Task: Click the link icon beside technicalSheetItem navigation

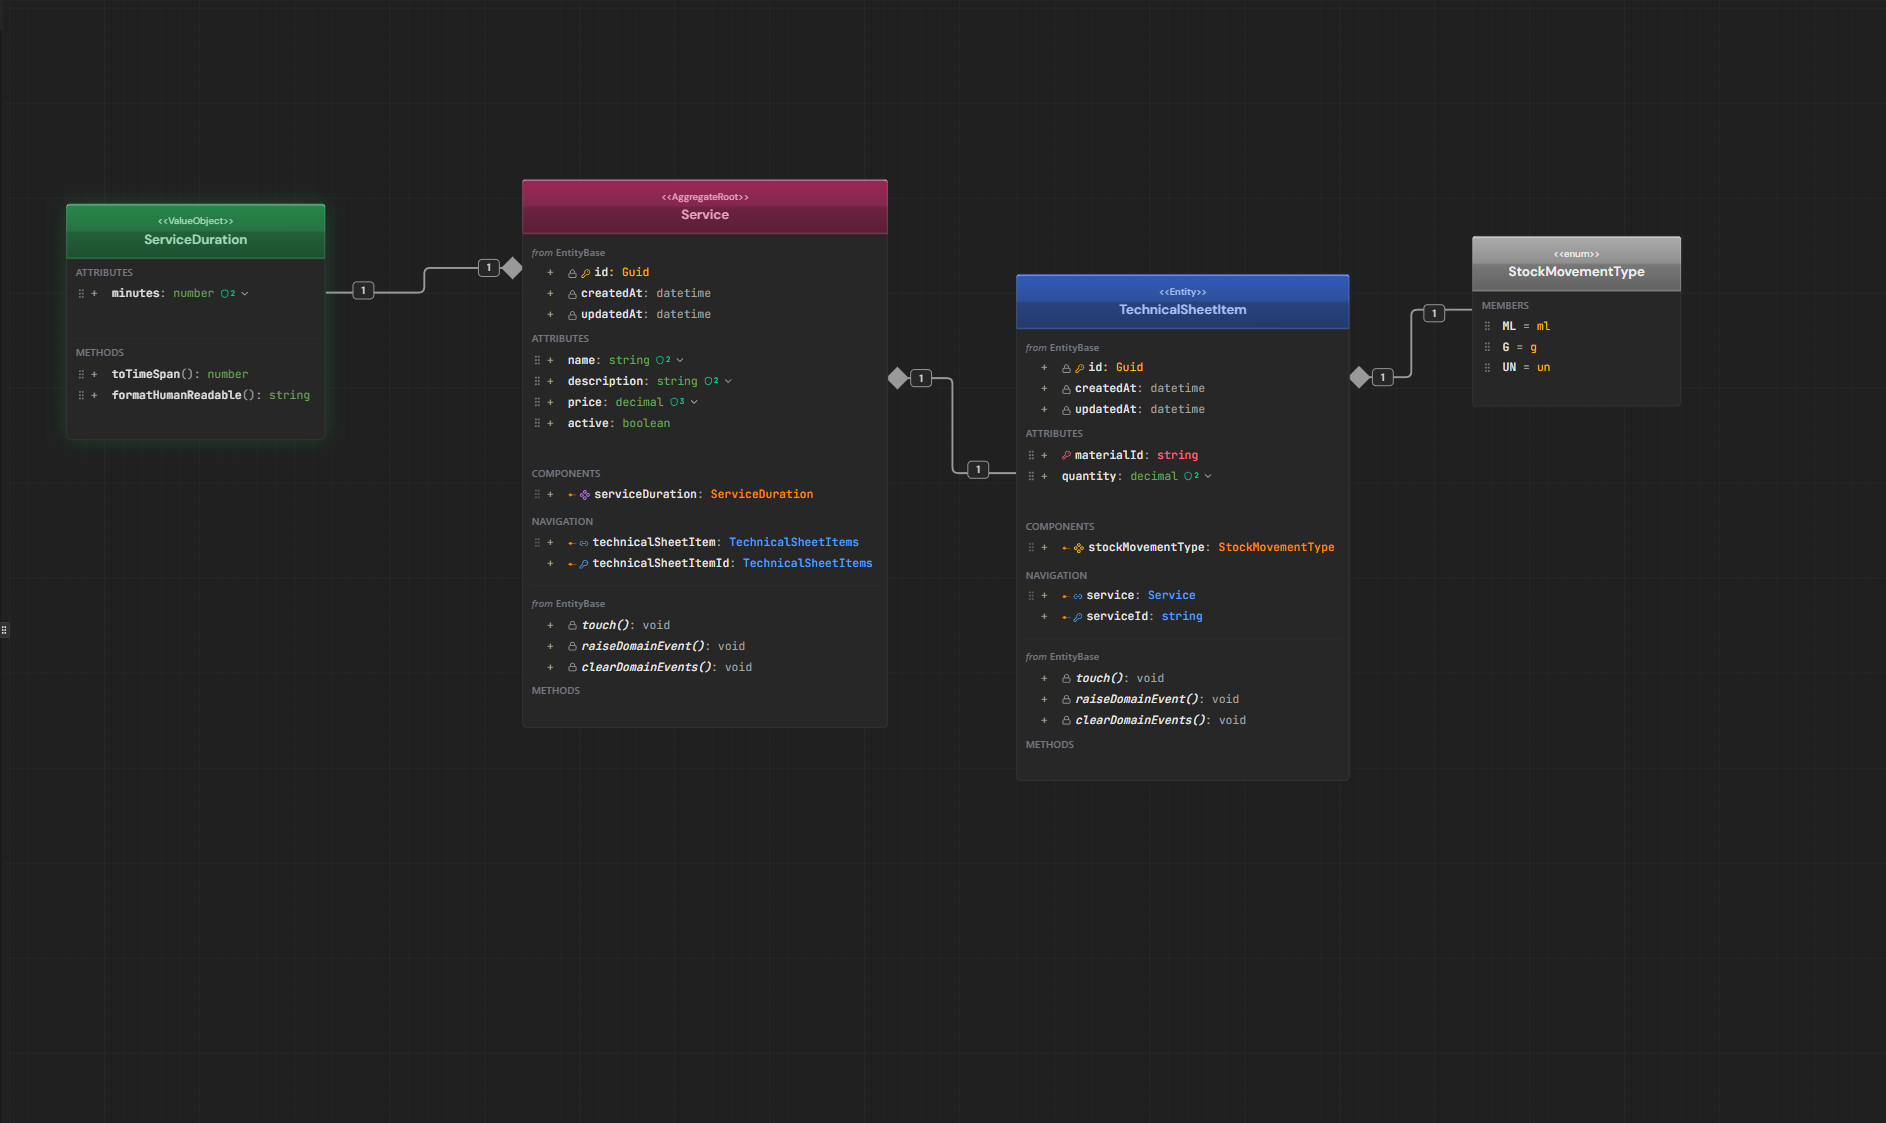Action: coord(584,543)
